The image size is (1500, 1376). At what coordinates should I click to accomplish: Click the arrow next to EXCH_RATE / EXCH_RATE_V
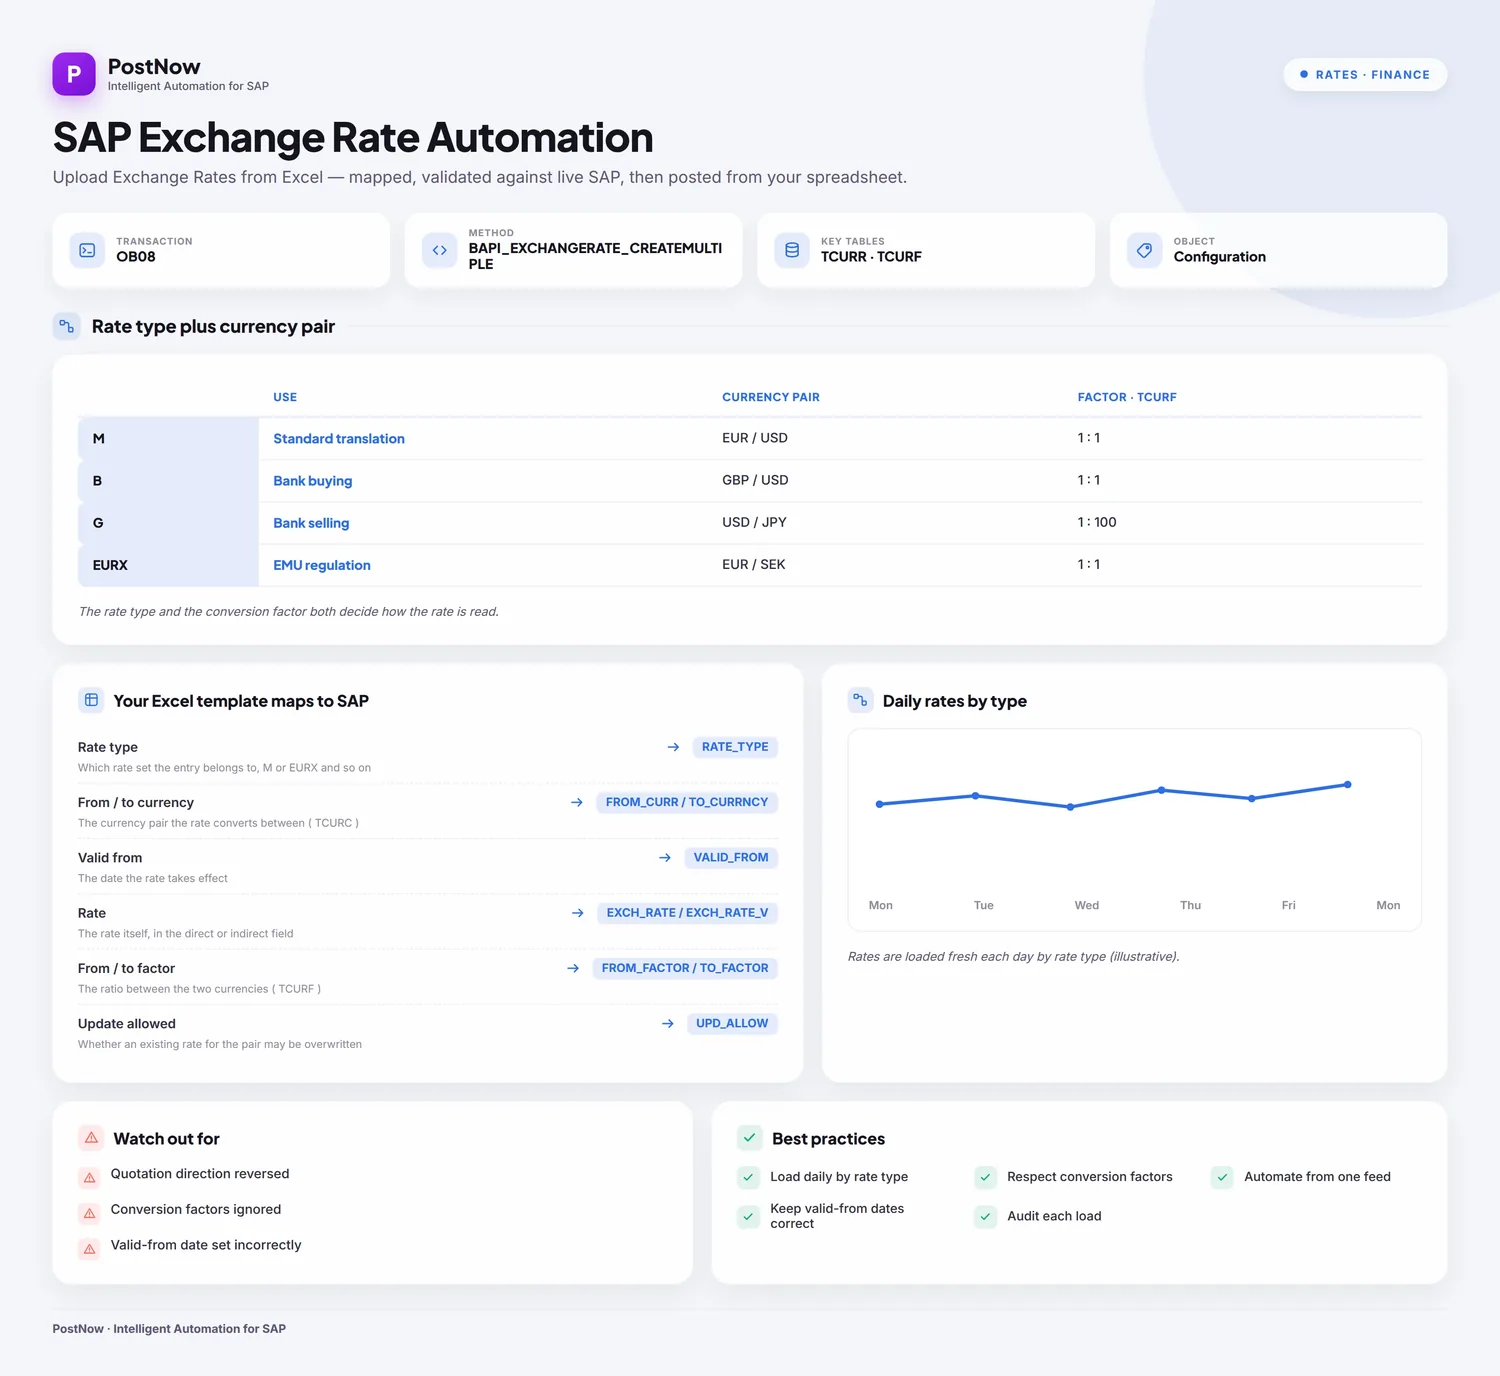click(x=578, y=913)
